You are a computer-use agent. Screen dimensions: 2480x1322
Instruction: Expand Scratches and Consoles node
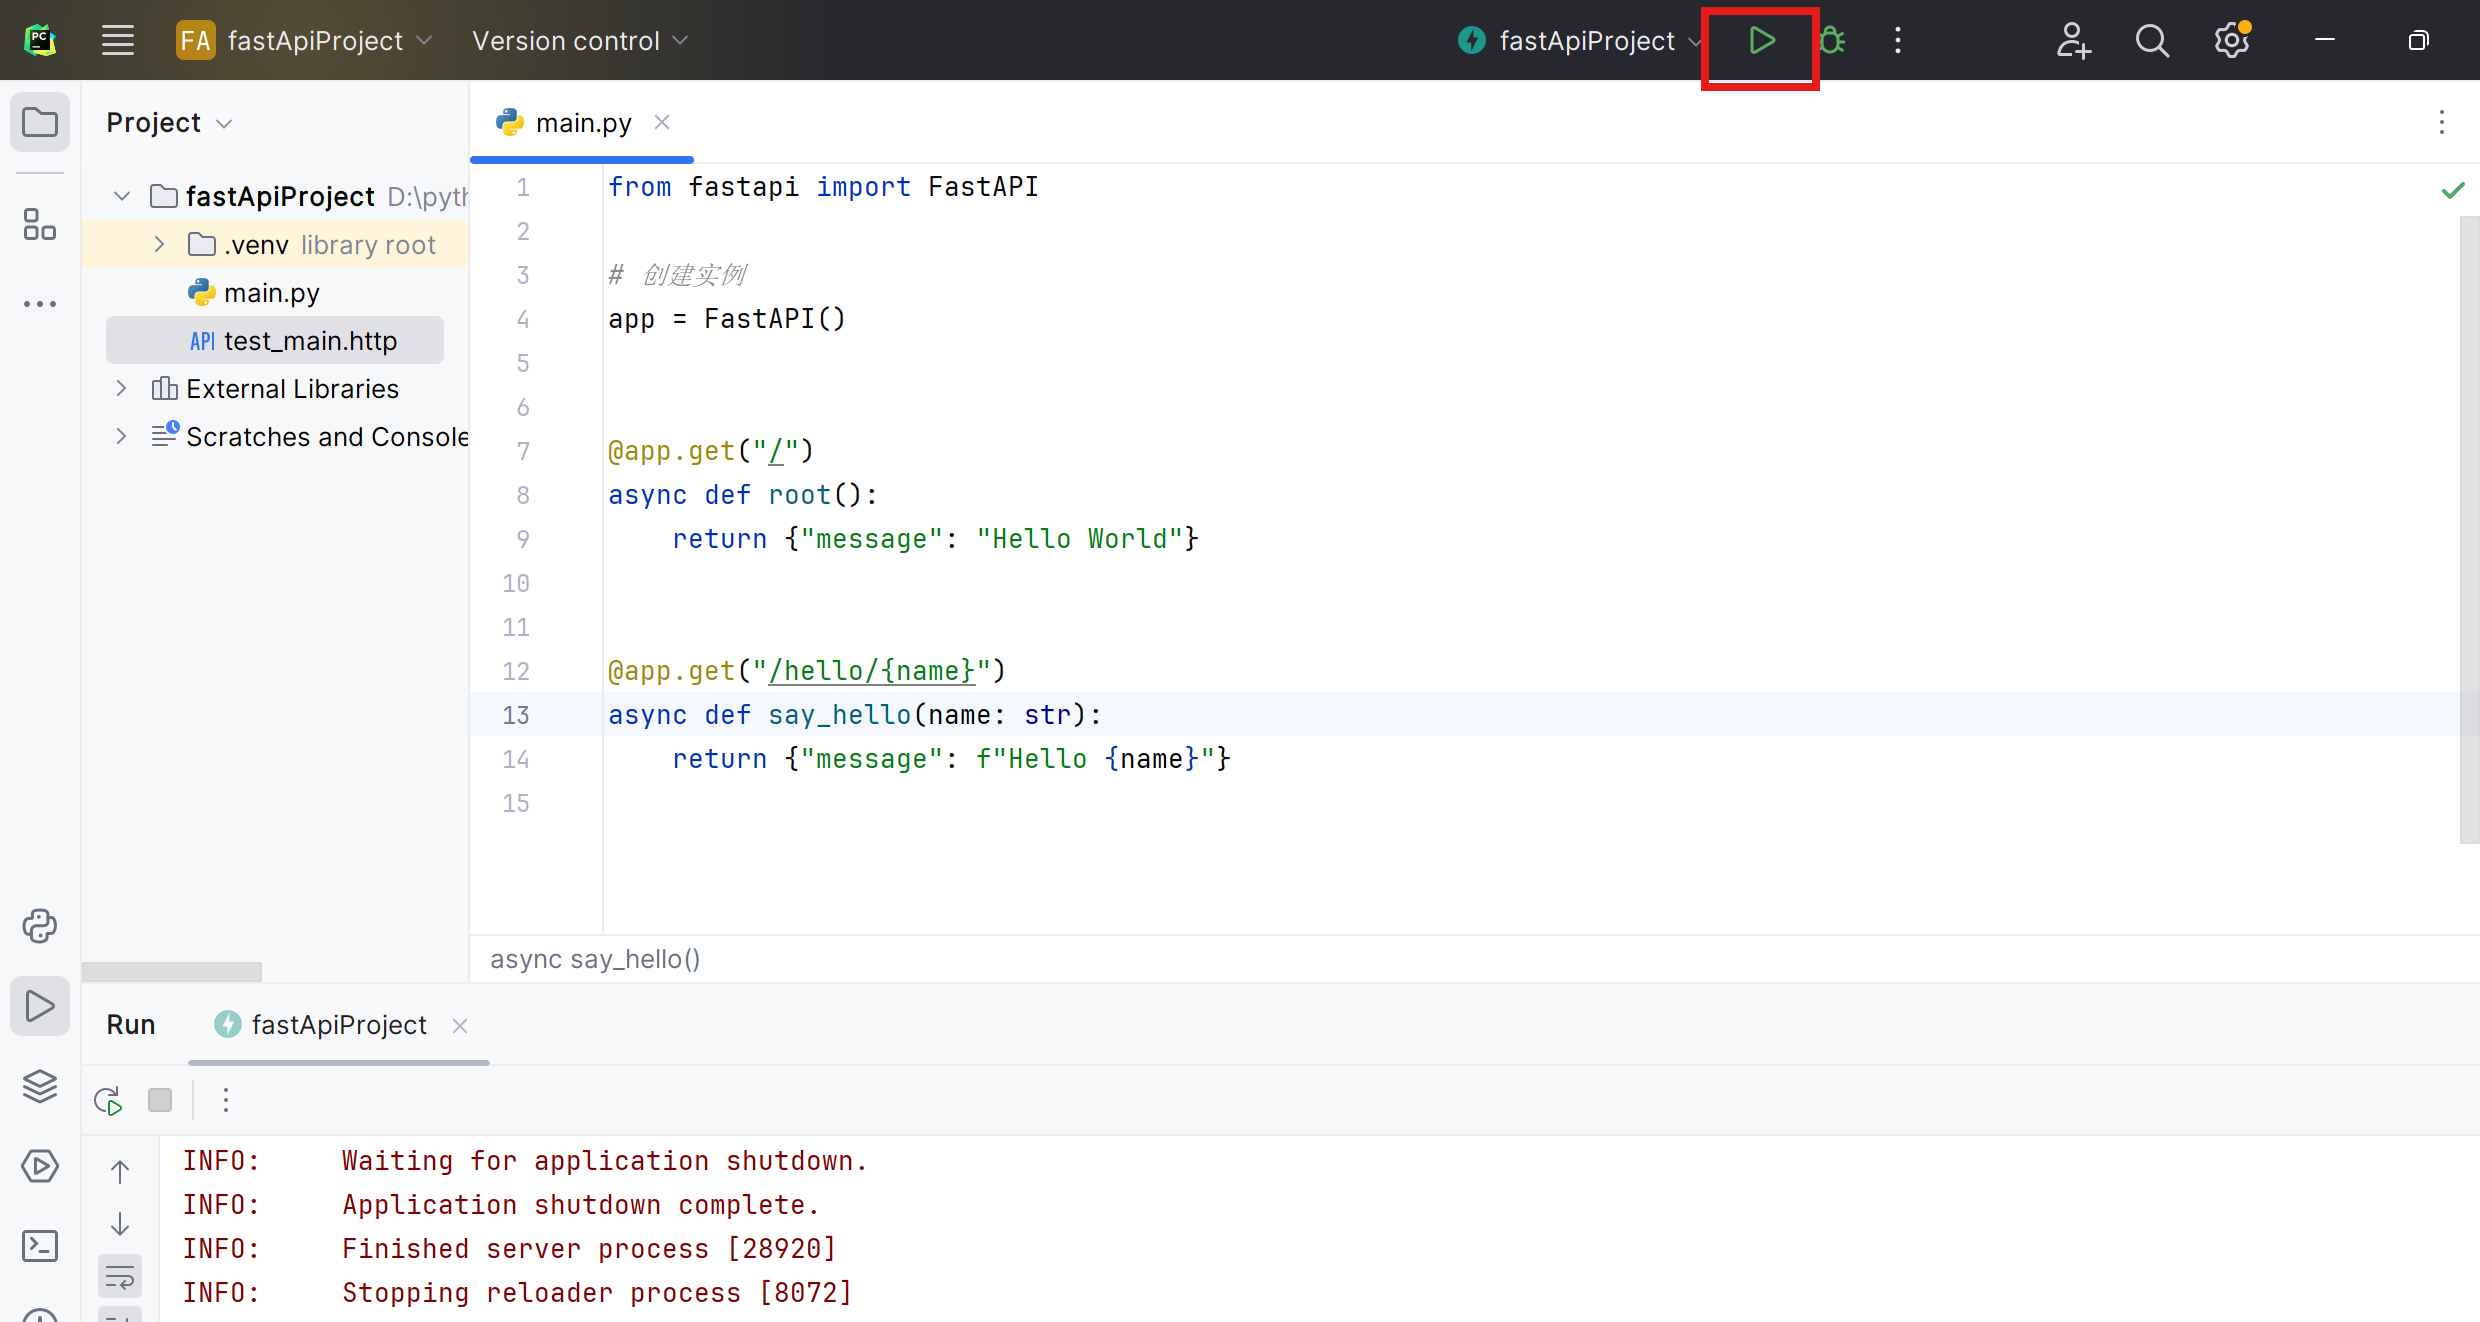(121, 436)
